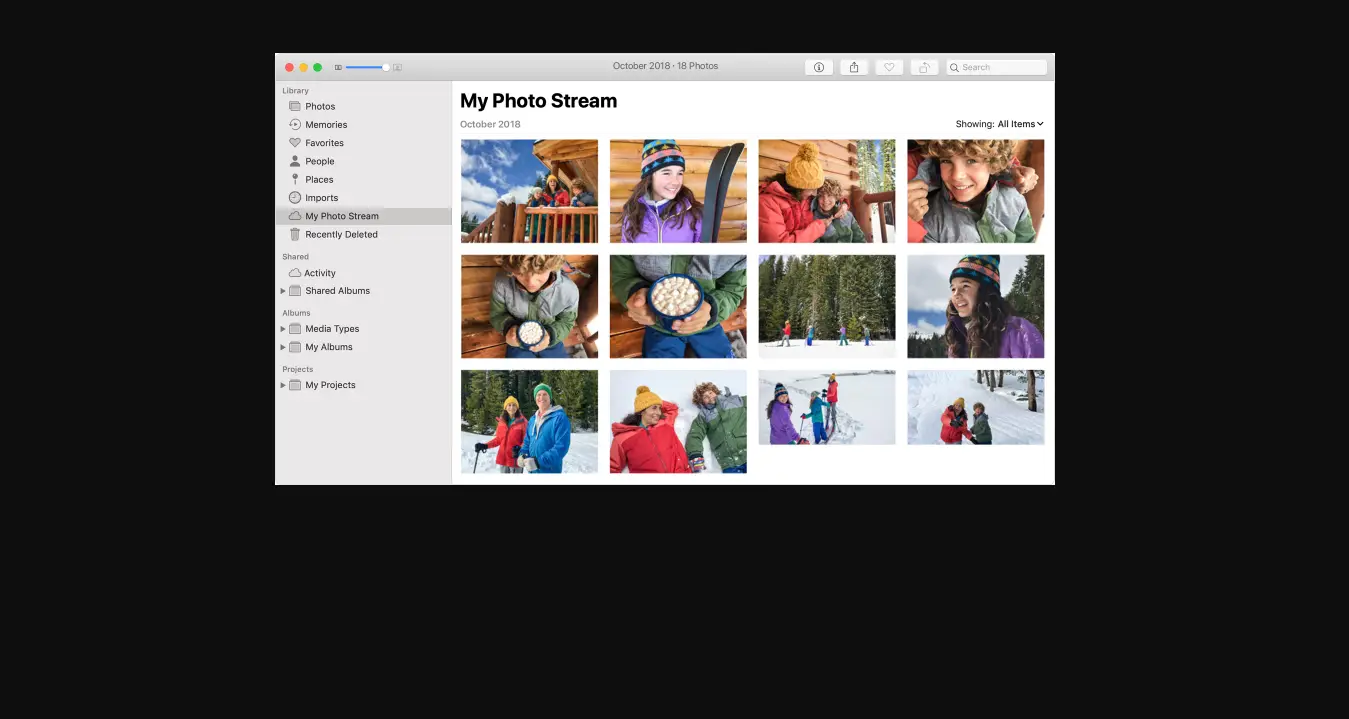Select photo of yellow beanie person hugging child
Image resolution: width=1349 pixels, height=719 pixels.
(827, 191)
